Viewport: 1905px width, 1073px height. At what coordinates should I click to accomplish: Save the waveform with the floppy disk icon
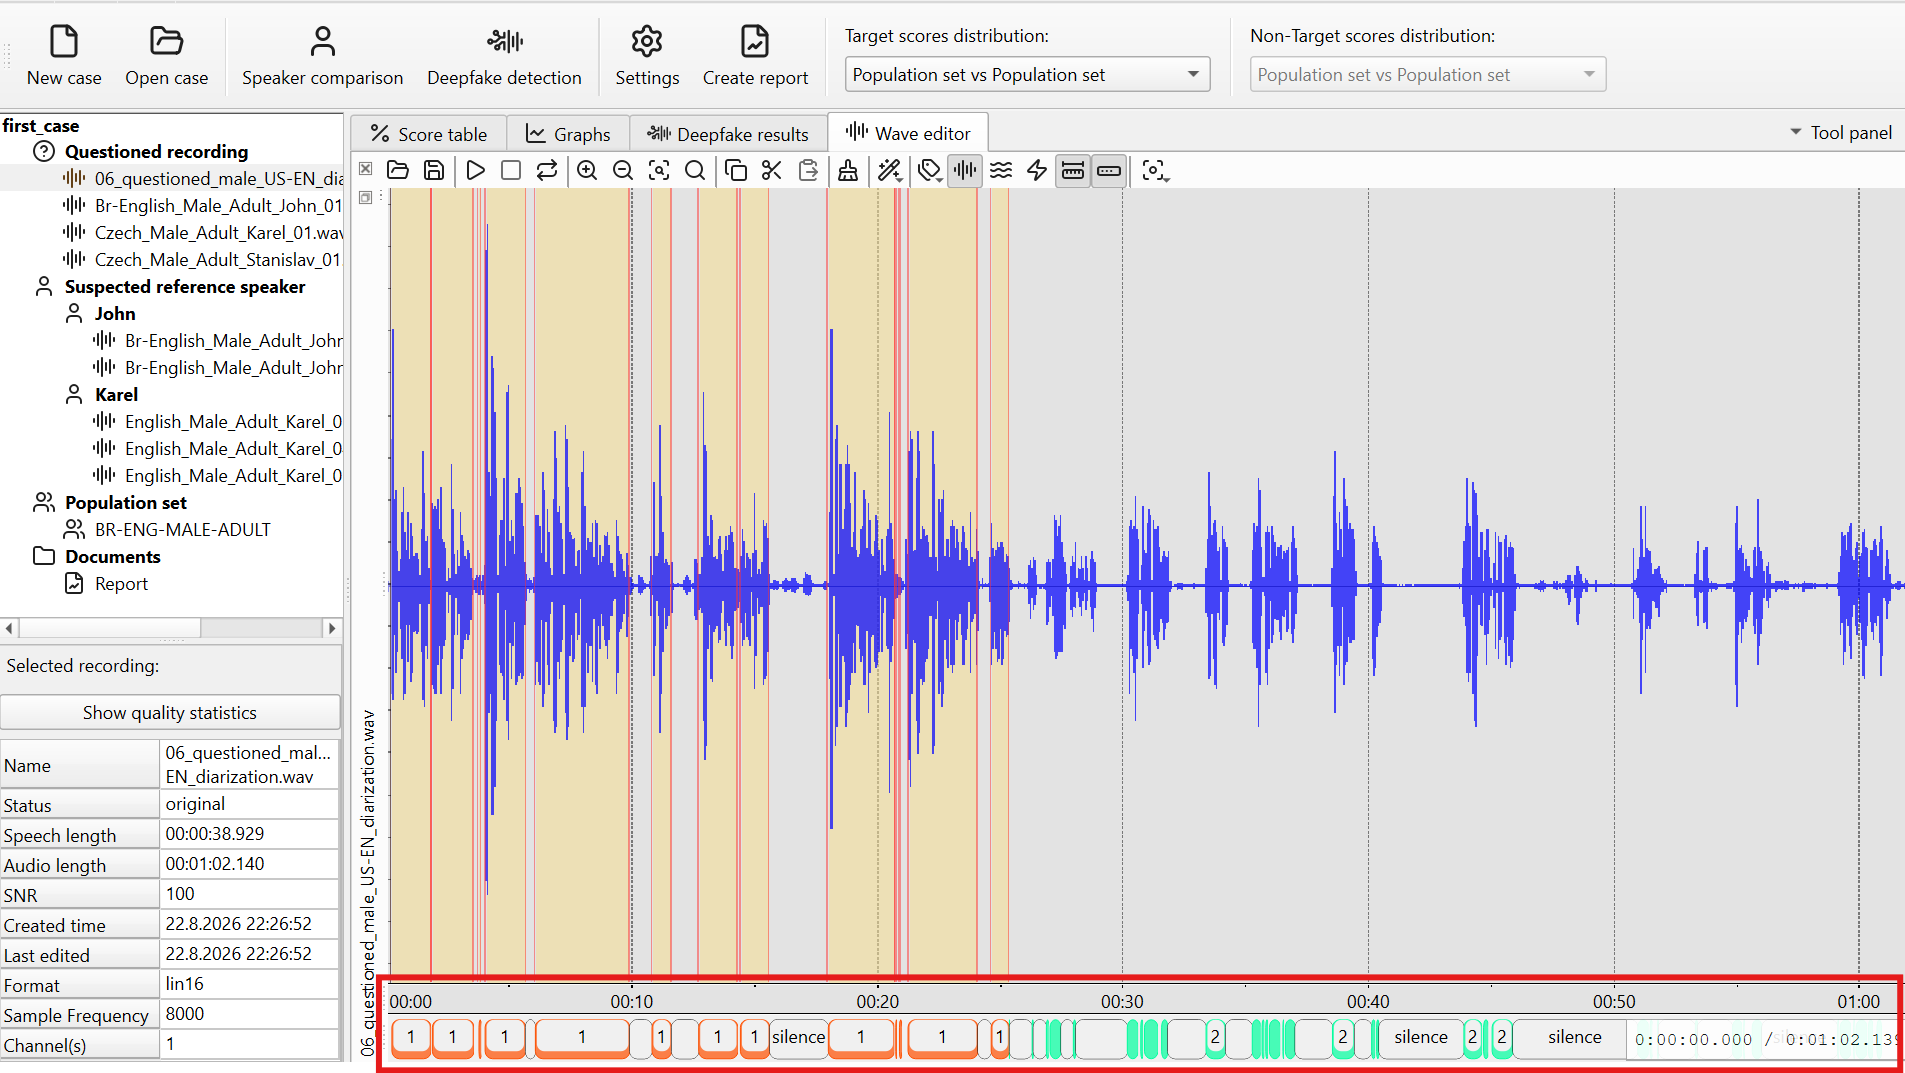point(434,170)
